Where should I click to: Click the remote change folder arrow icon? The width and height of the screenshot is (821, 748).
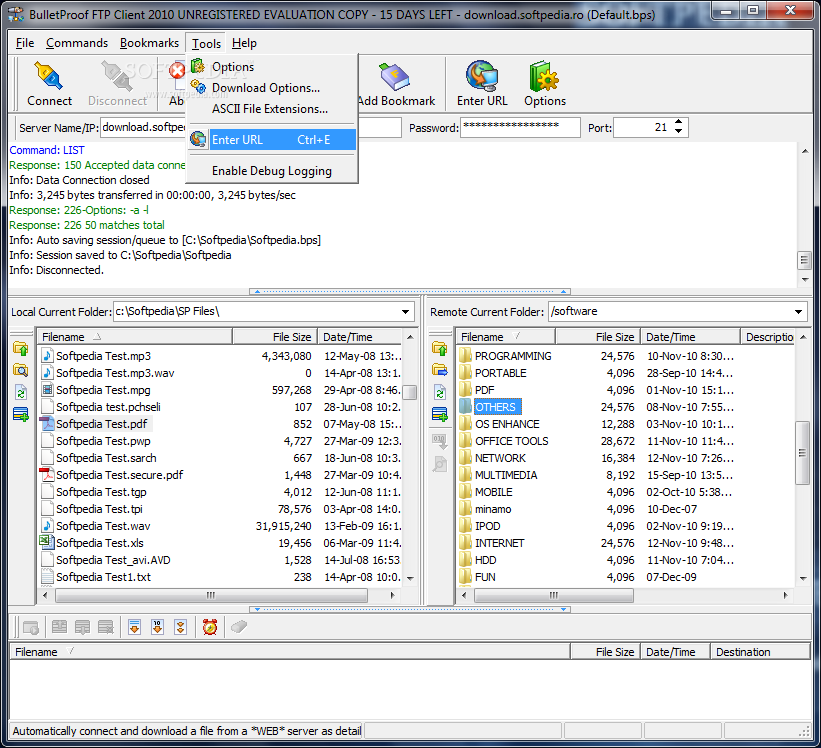pos(440,370)
